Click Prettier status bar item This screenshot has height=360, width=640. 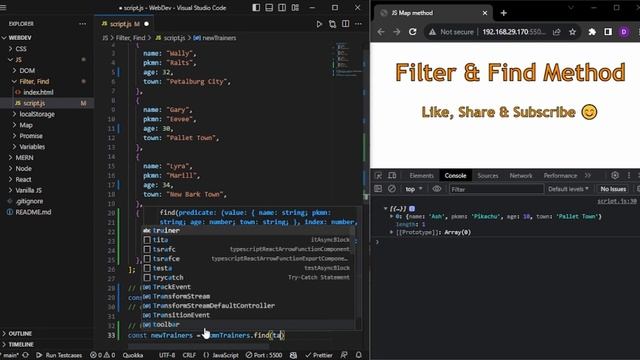[319, 355]
